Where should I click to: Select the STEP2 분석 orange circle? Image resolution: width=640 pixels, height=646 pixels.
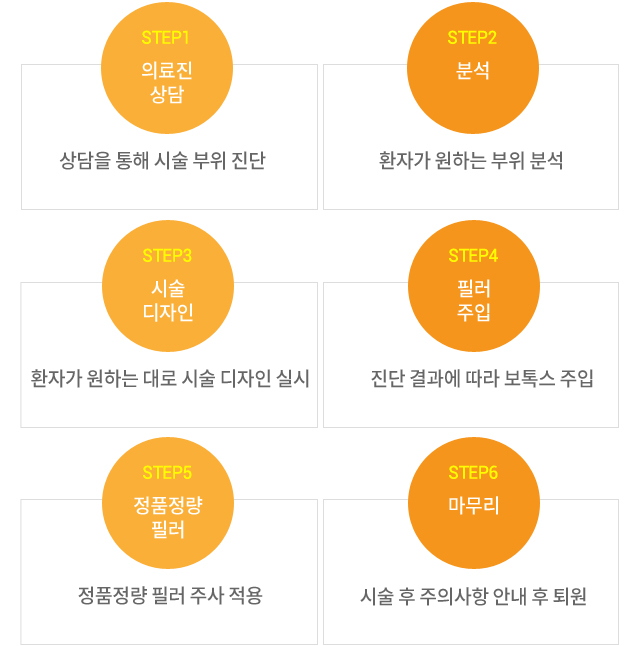coord(473,68)
